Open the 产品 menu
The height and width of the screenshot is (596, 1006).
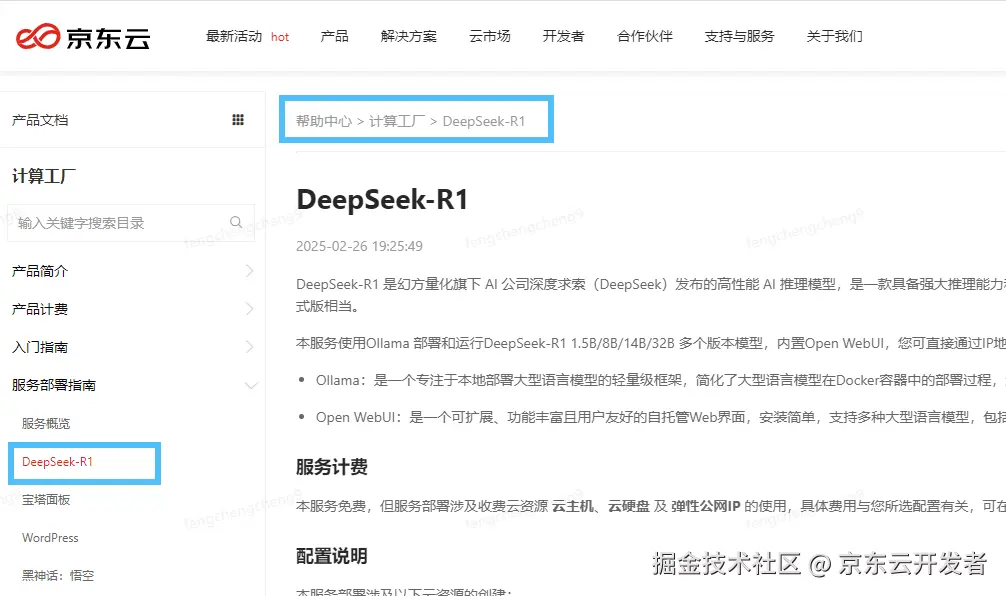coord(334,36)
